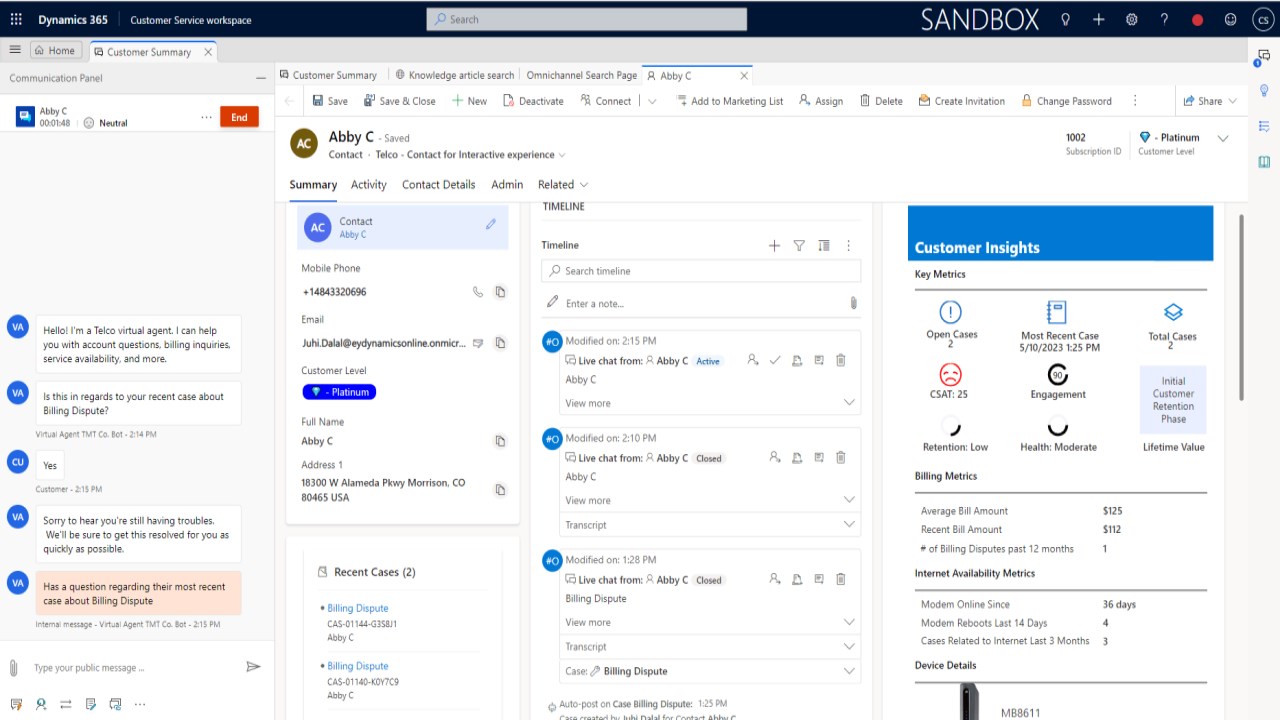Open the Knowledge article search tab
Viewport: 1280px width, 720px height.
coord(454,75)
